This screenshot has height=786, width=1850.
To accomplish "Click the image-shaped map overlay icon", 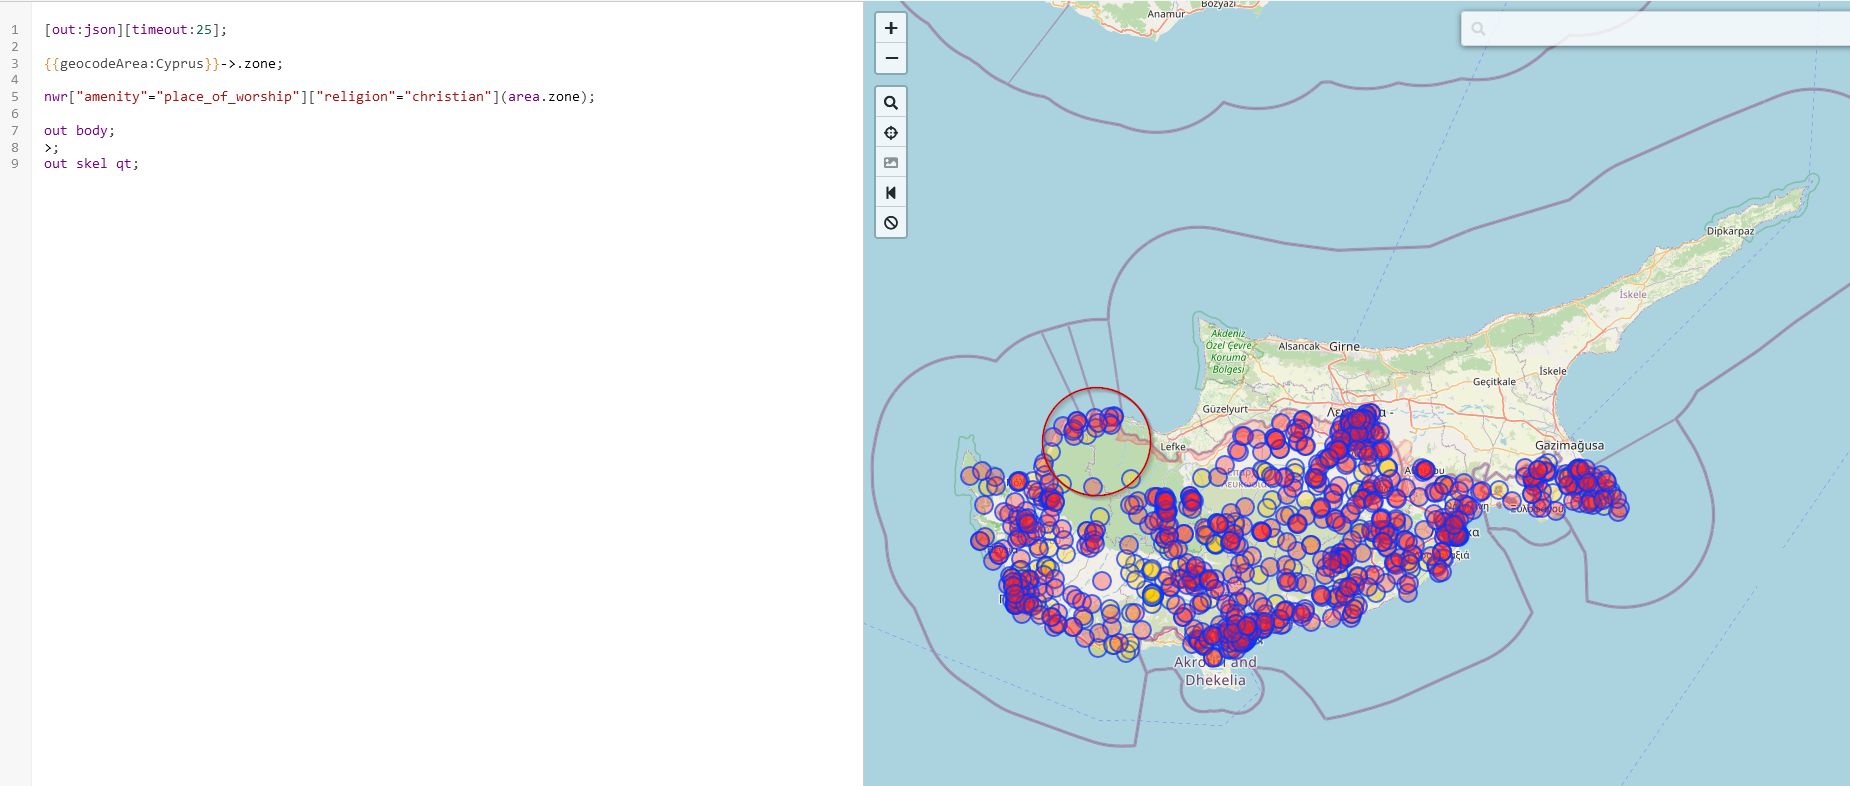I will [891, 163].
